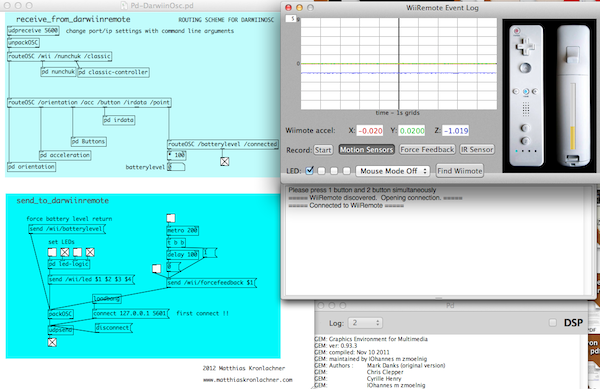Click the 'pd nunchuk' subpatch object
600x389 pixels.
[58, 72]
